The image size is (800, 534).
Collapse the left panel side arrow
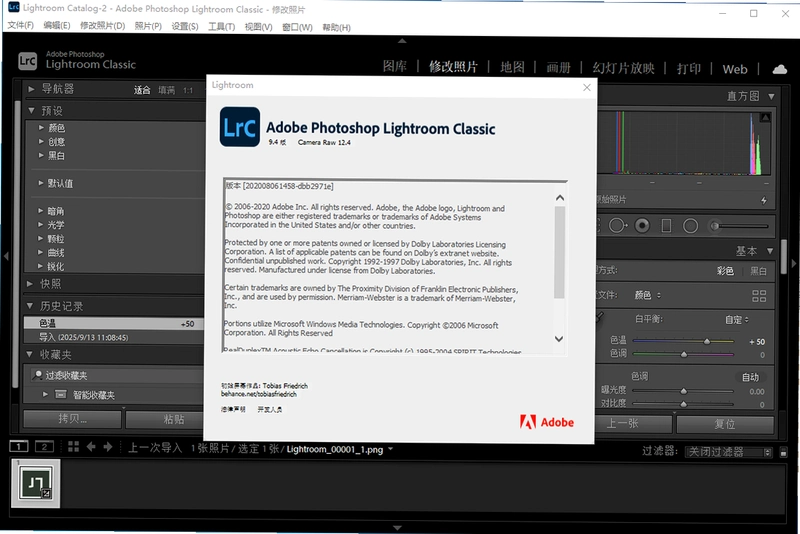pyautogui.click(x=6, y=256)
